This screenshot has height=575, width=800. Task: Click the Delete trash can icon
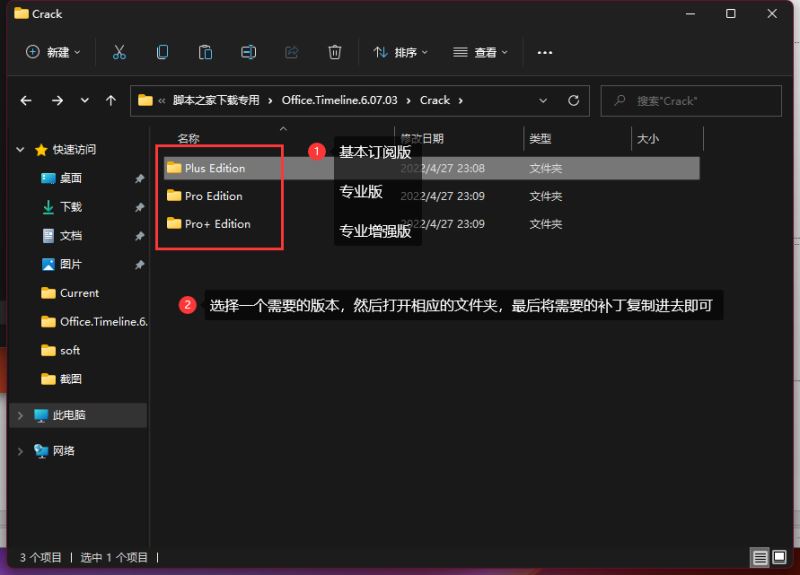335,52
